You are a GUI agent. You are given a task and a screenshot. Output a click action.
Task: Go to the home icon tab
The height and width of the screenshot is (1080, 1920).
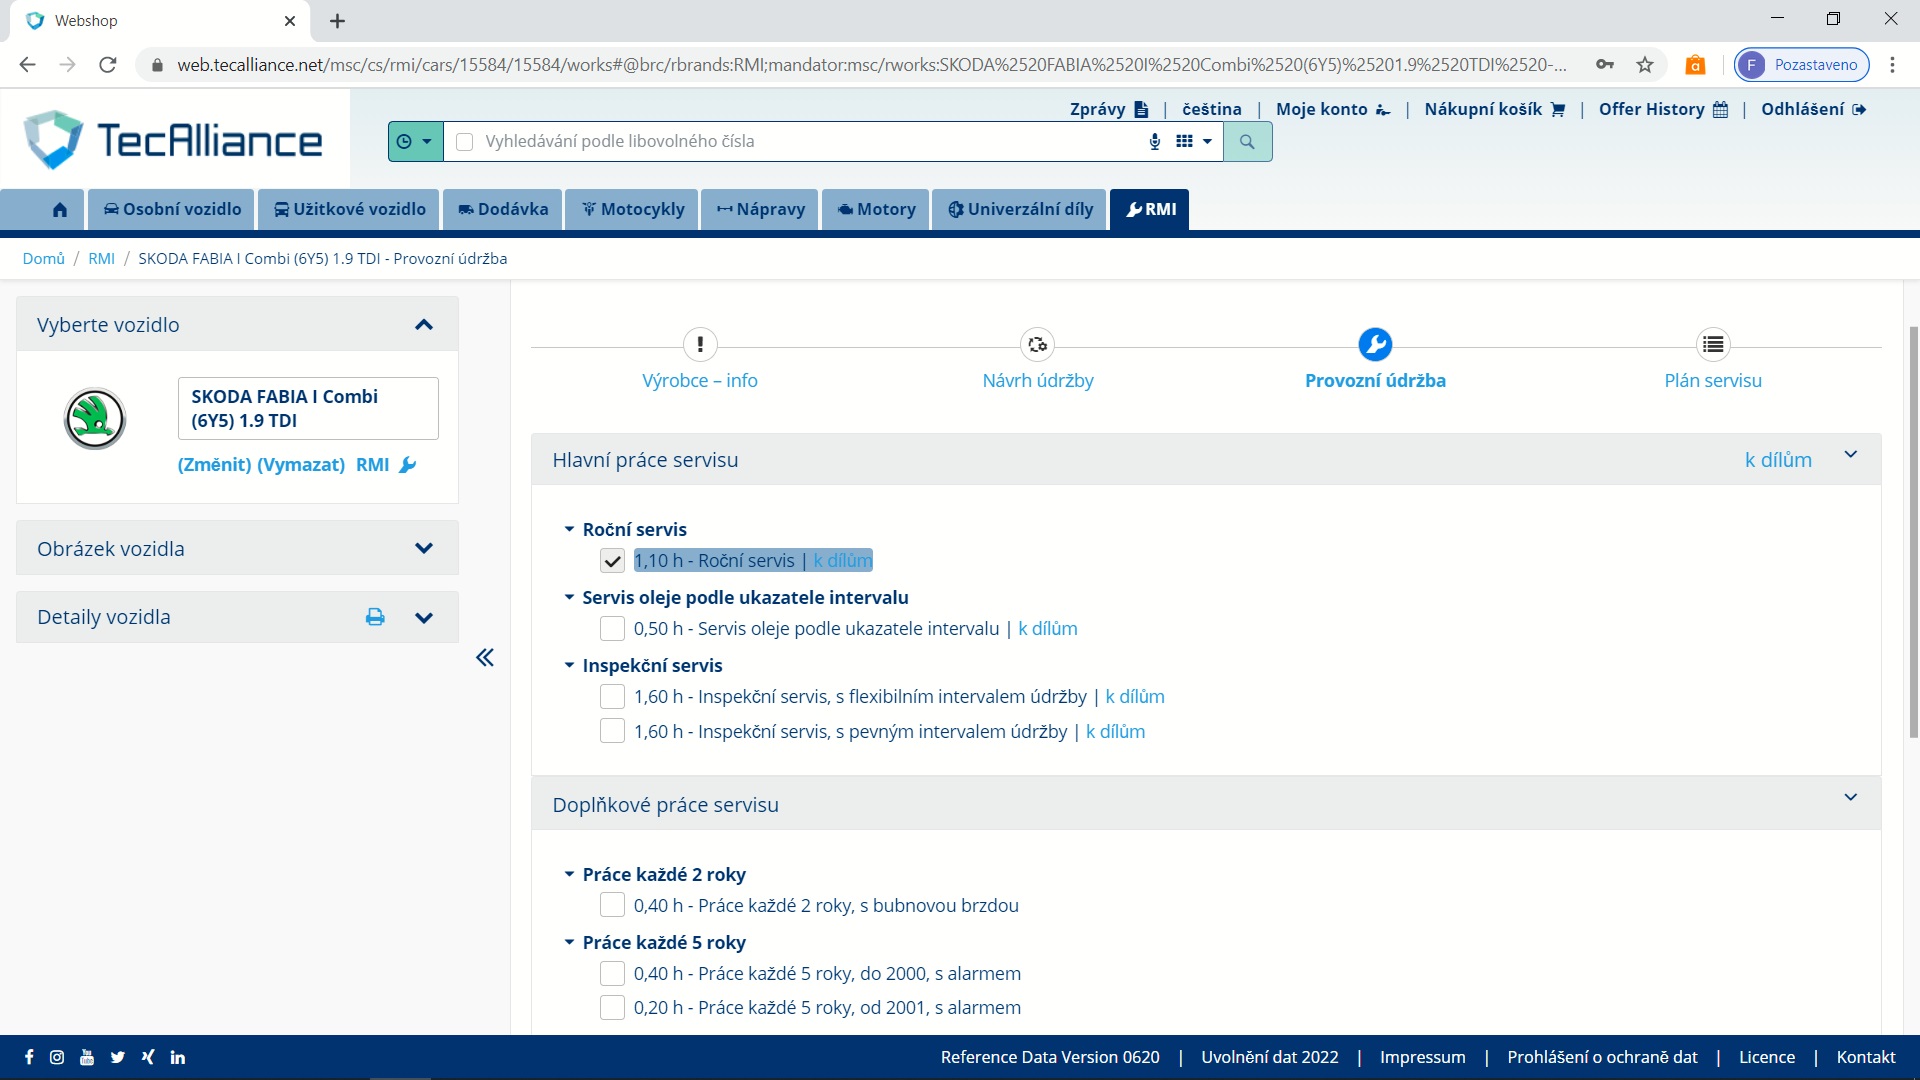[x=60, y=209]
